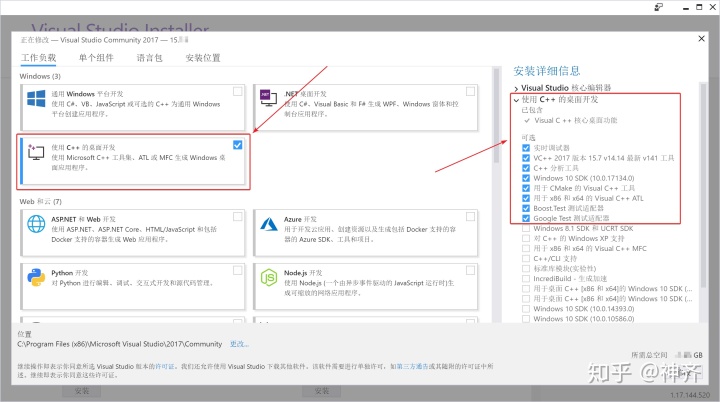
Task: Click the feedback icon in the title bar
Action: tap(658, 7)
